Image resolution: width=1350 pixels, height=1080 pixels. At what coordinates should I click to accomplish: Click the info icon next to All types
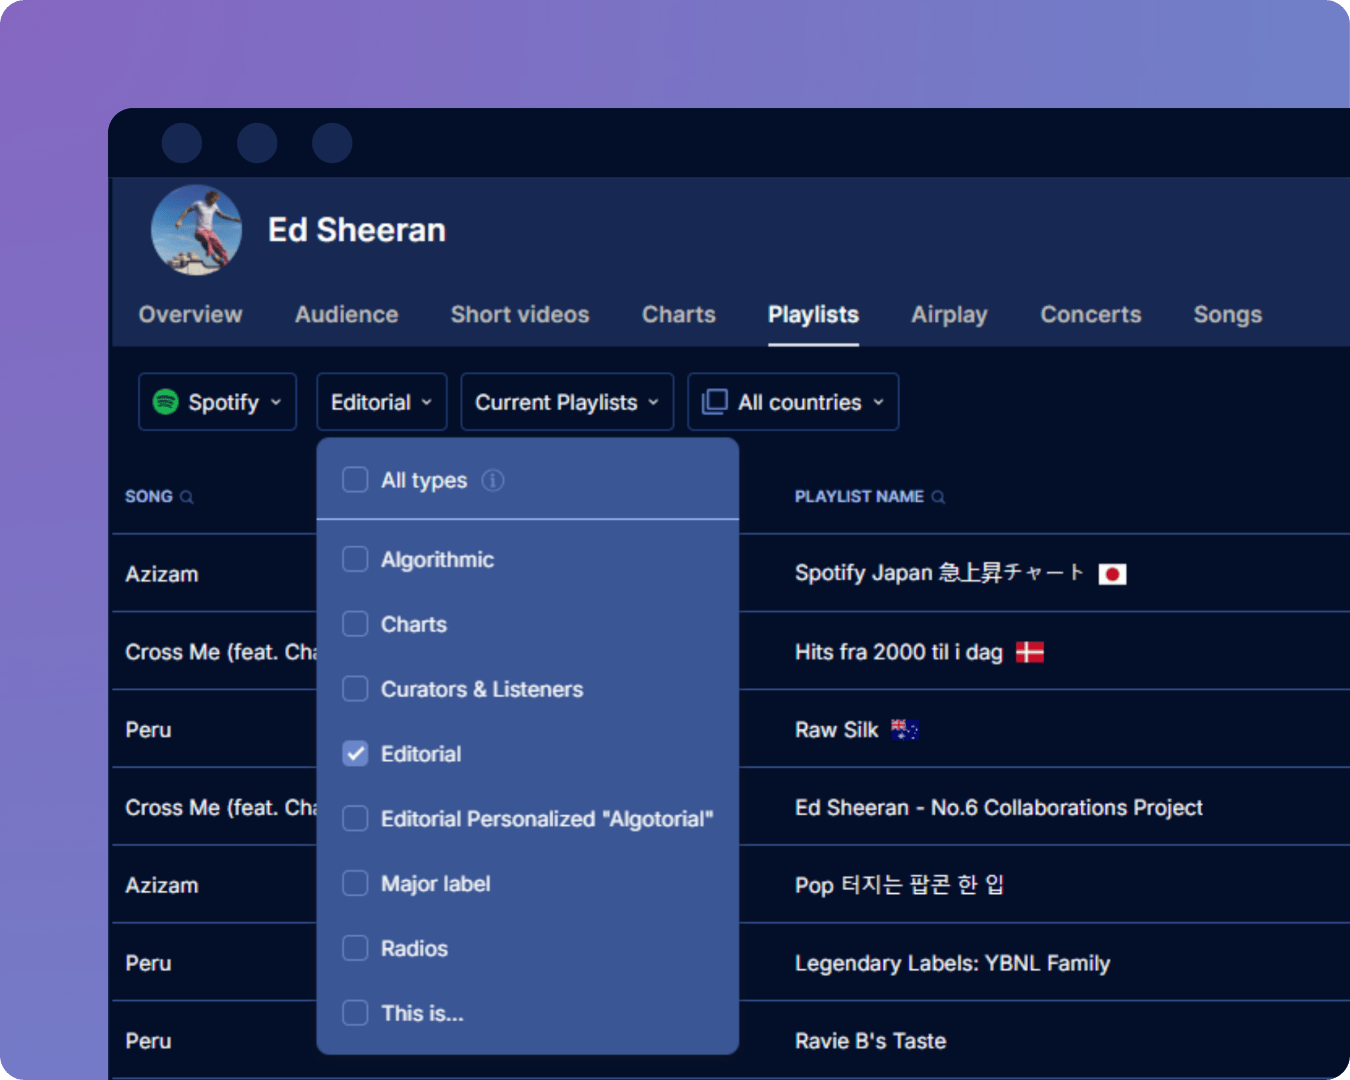tap(492, 480)
